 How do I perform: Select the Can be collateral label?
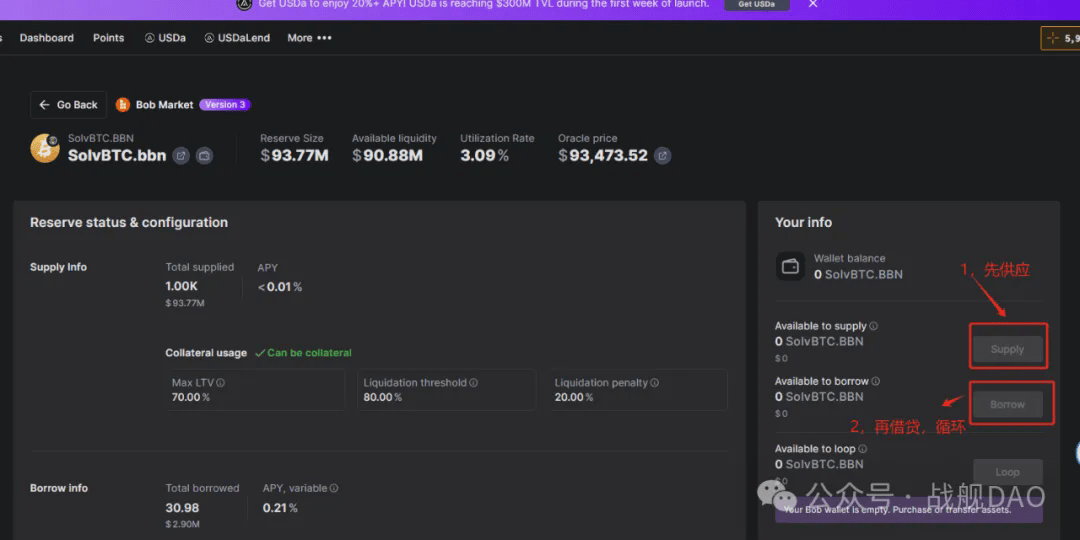(303, 353)
